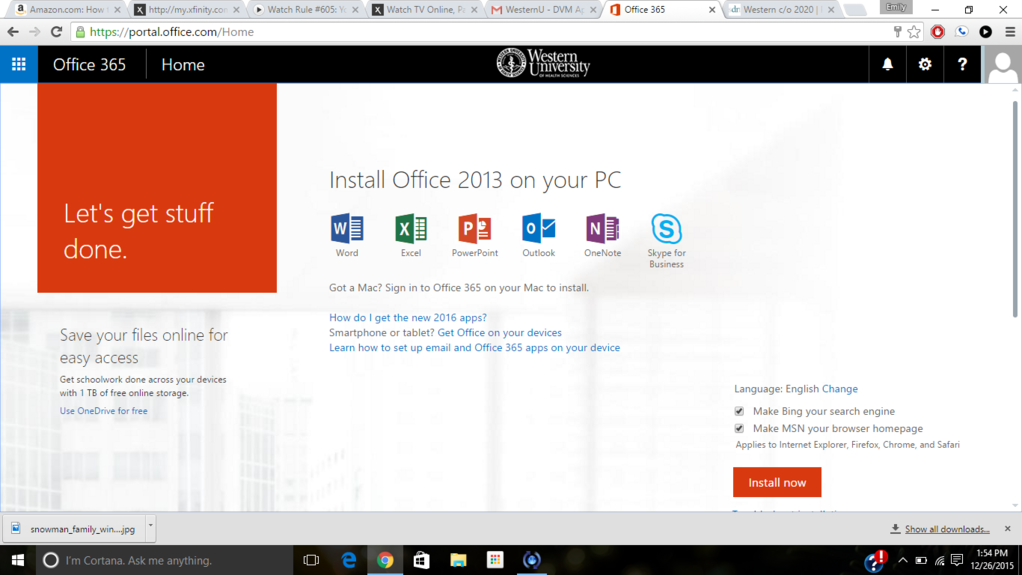Uncheck Make Bing your search engine
This screenshot has height=575, width=1022.
(x=739, y=411)
